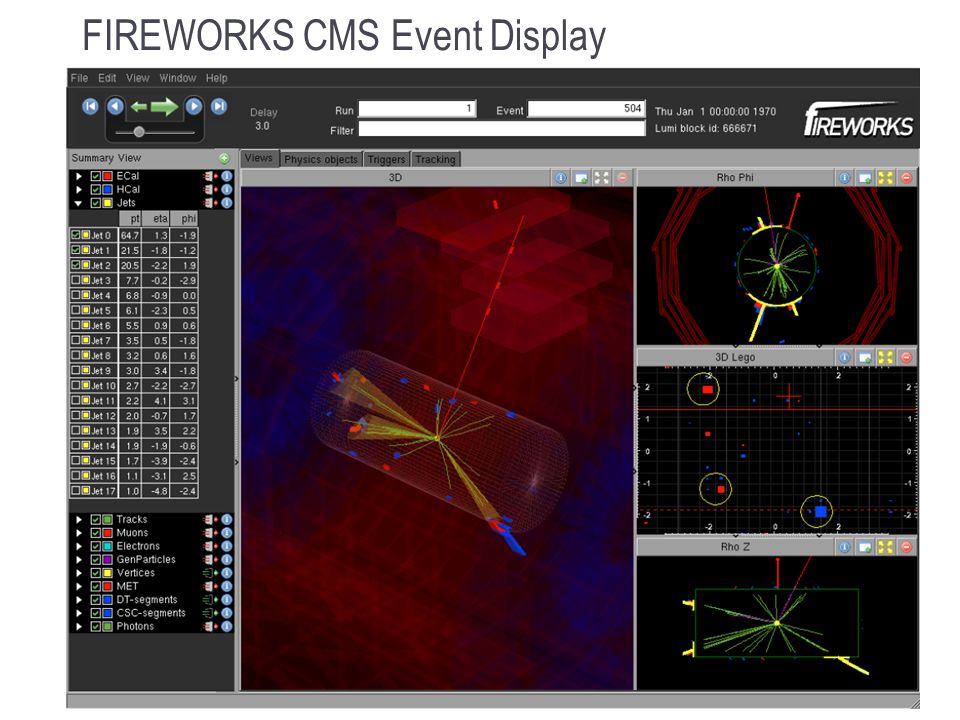Screen dimensions: 960x720
Task: Maximize the 3D view with white arrows
Action: click(602, 178)
